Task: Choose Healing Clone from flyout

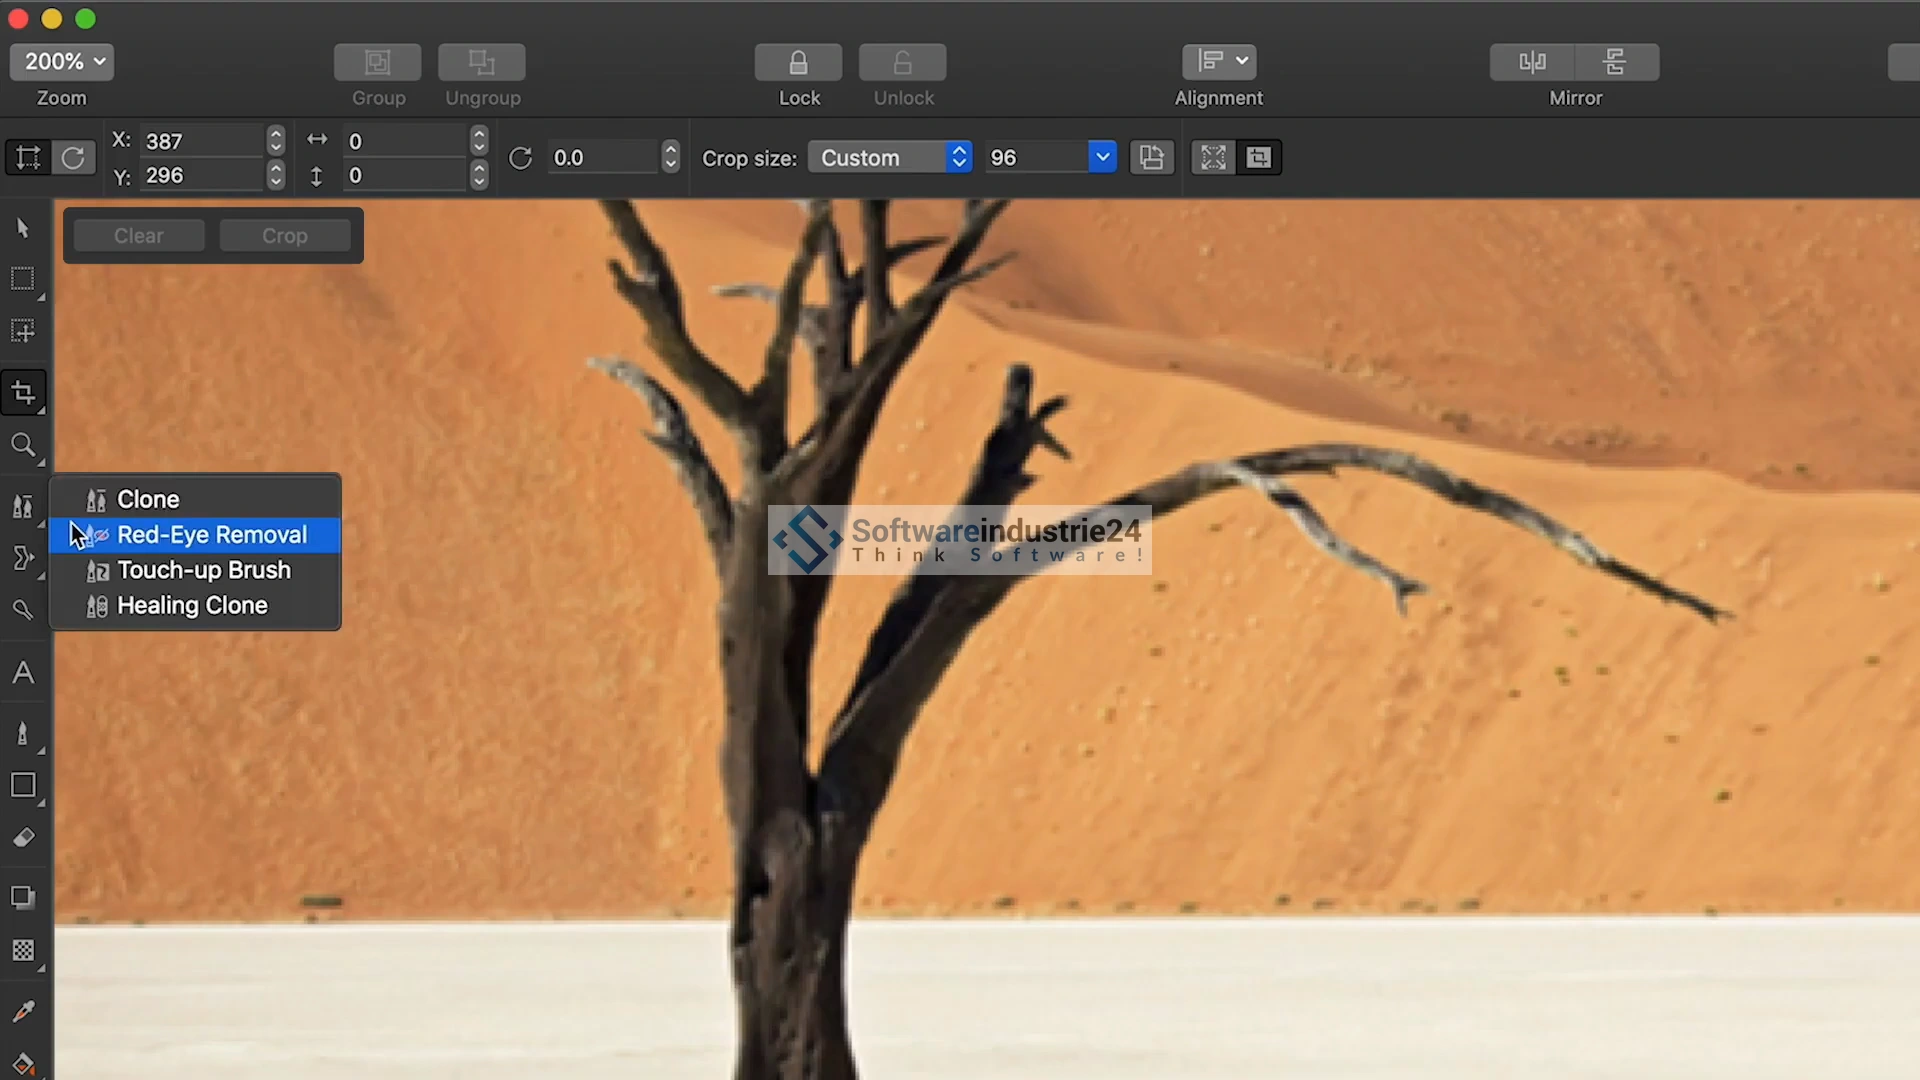Action: pyautogui.click(x=192, y=606)
